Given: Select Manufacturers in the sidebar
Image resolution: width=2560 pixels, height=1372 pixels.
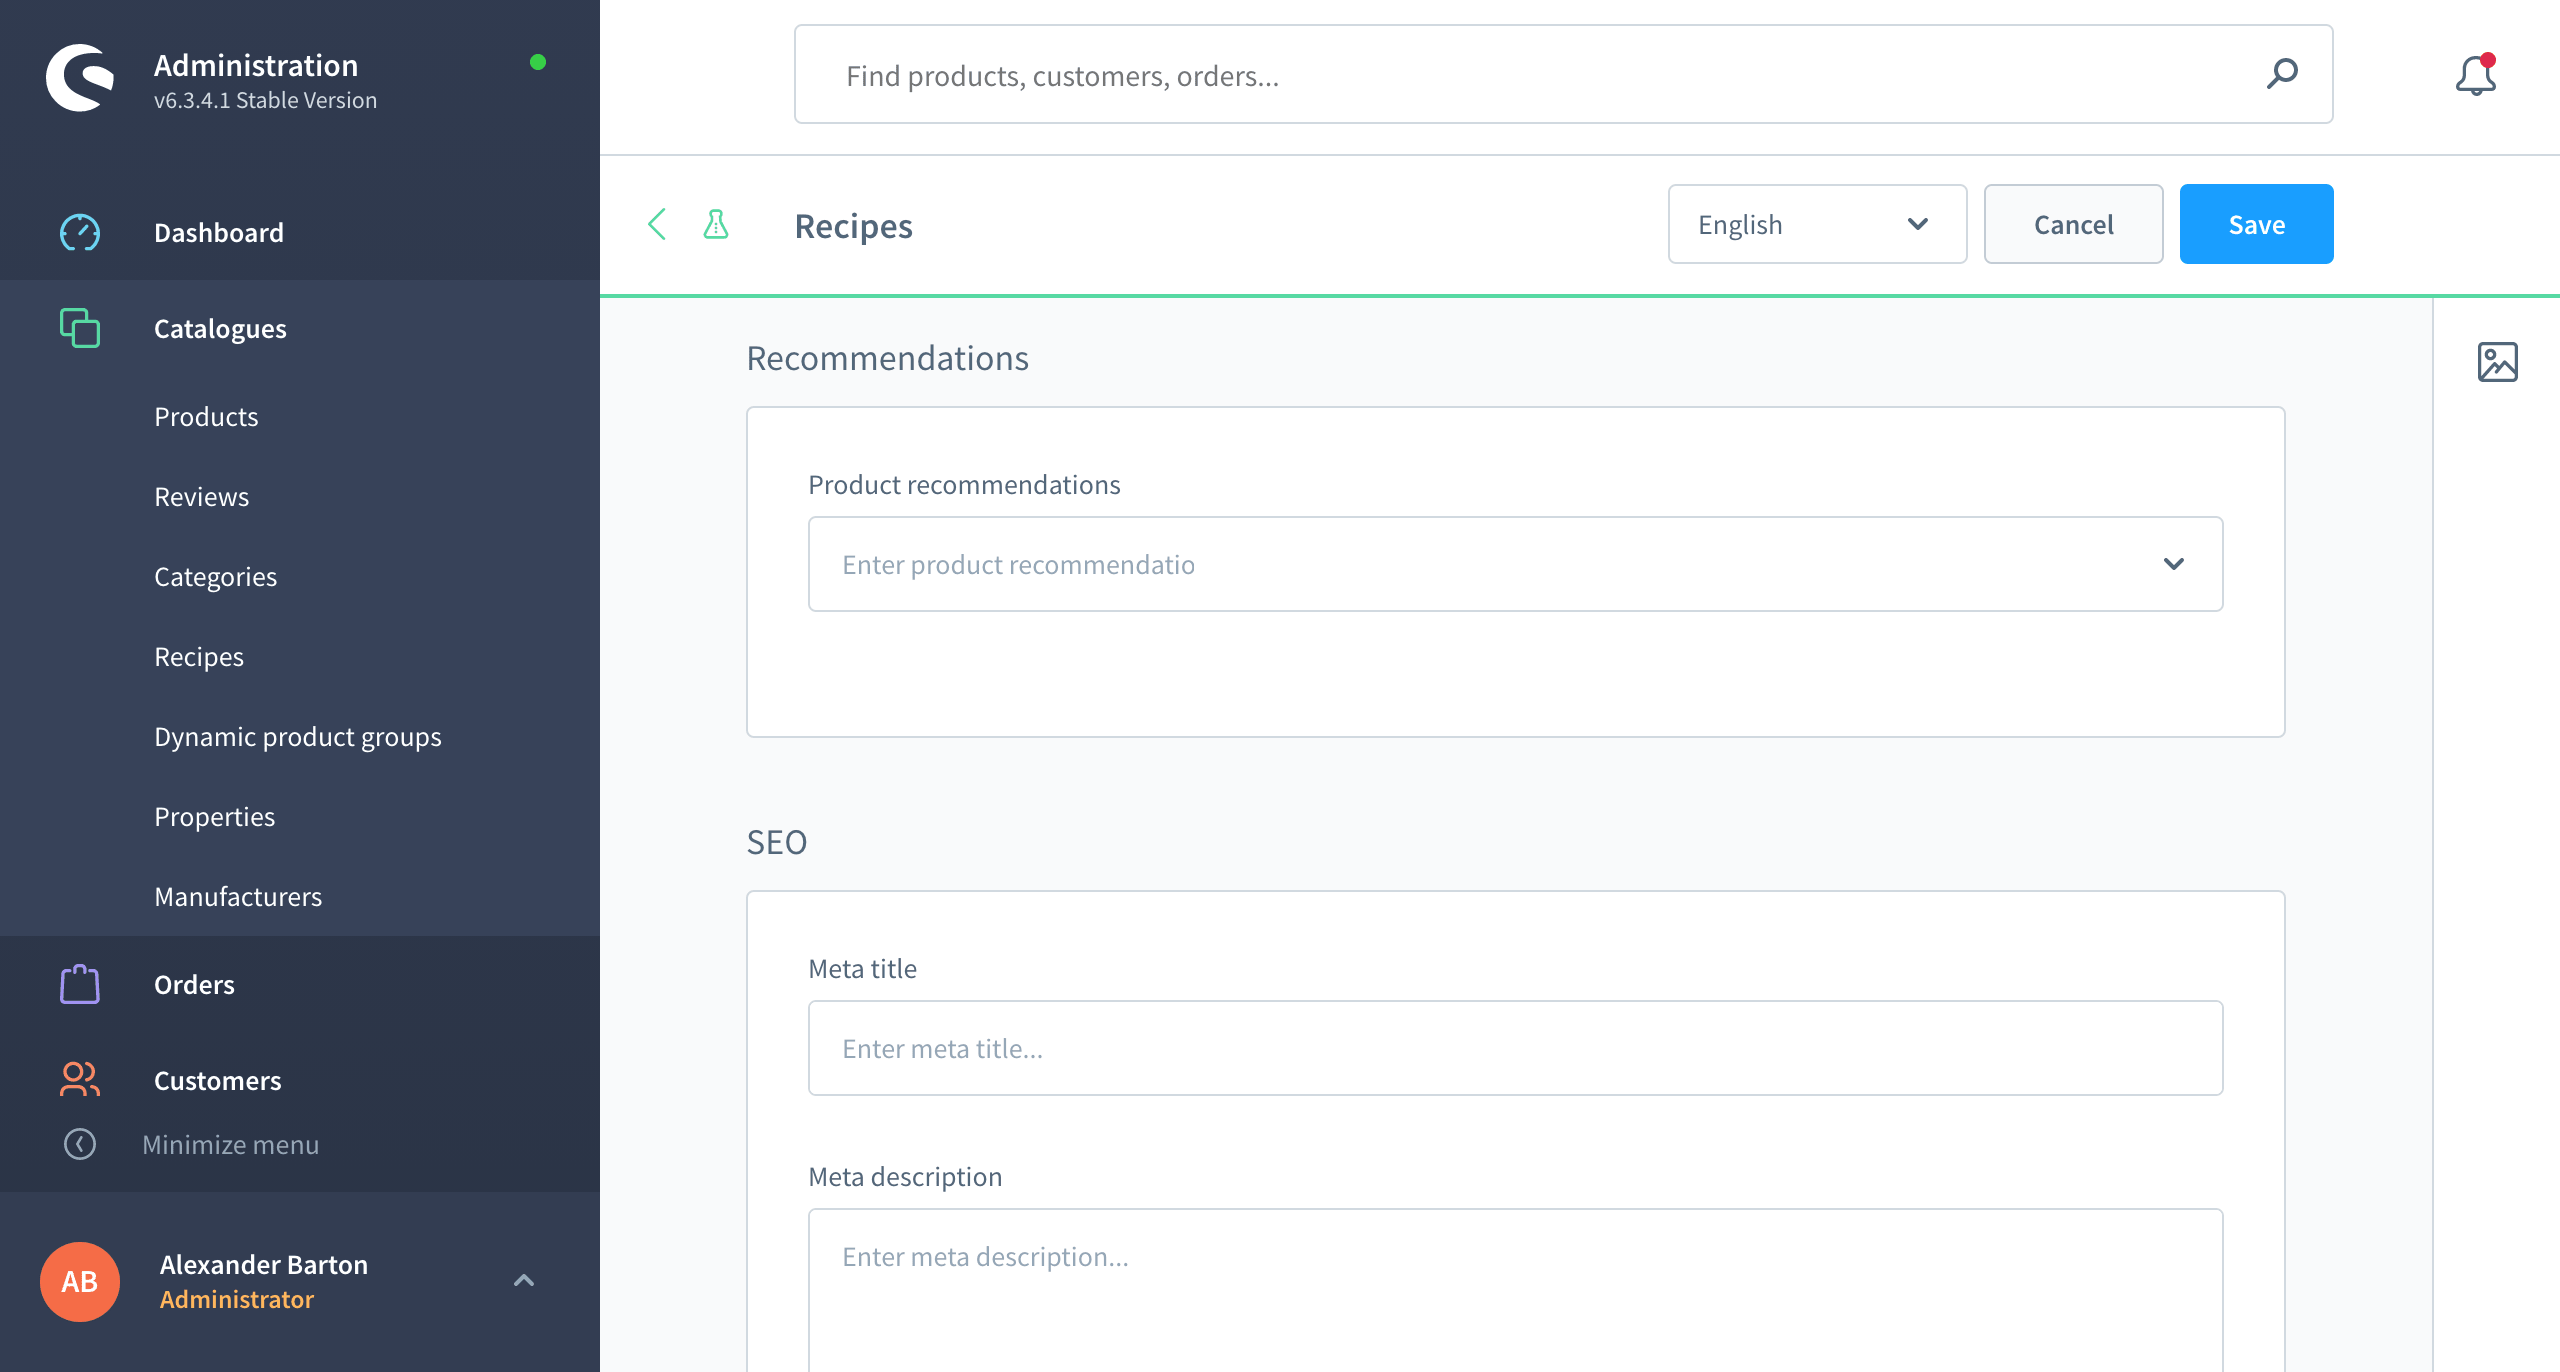Looking at the screenshot, I should (x=238, y=896).
